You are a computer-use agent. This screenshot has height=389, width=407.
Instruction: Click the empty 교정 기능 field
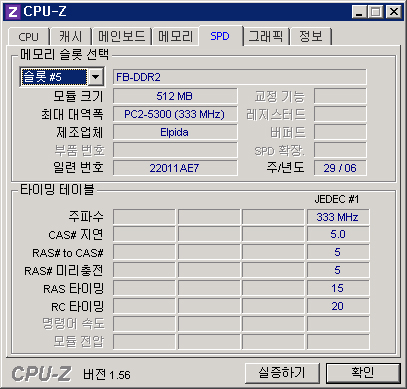tap(340, 96)
